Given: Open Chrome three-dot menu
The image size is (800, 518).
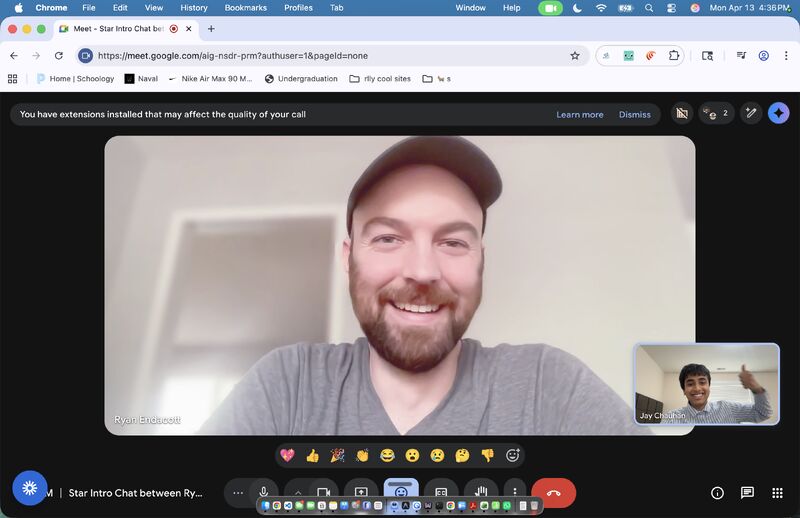Looking at the screenshot, I should (786, 56).
